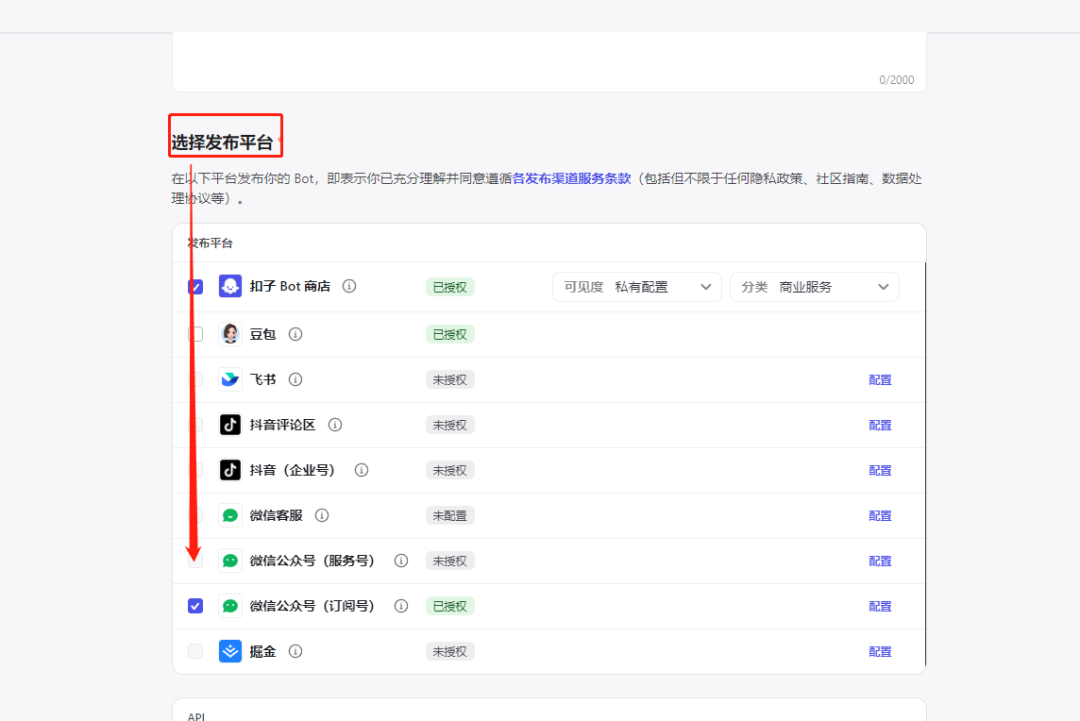Image resolution: width=1080 pixels, height=721 pixels.
Task: Toggle the 抖音评论区 checkbox
Action: pos(196,425)
